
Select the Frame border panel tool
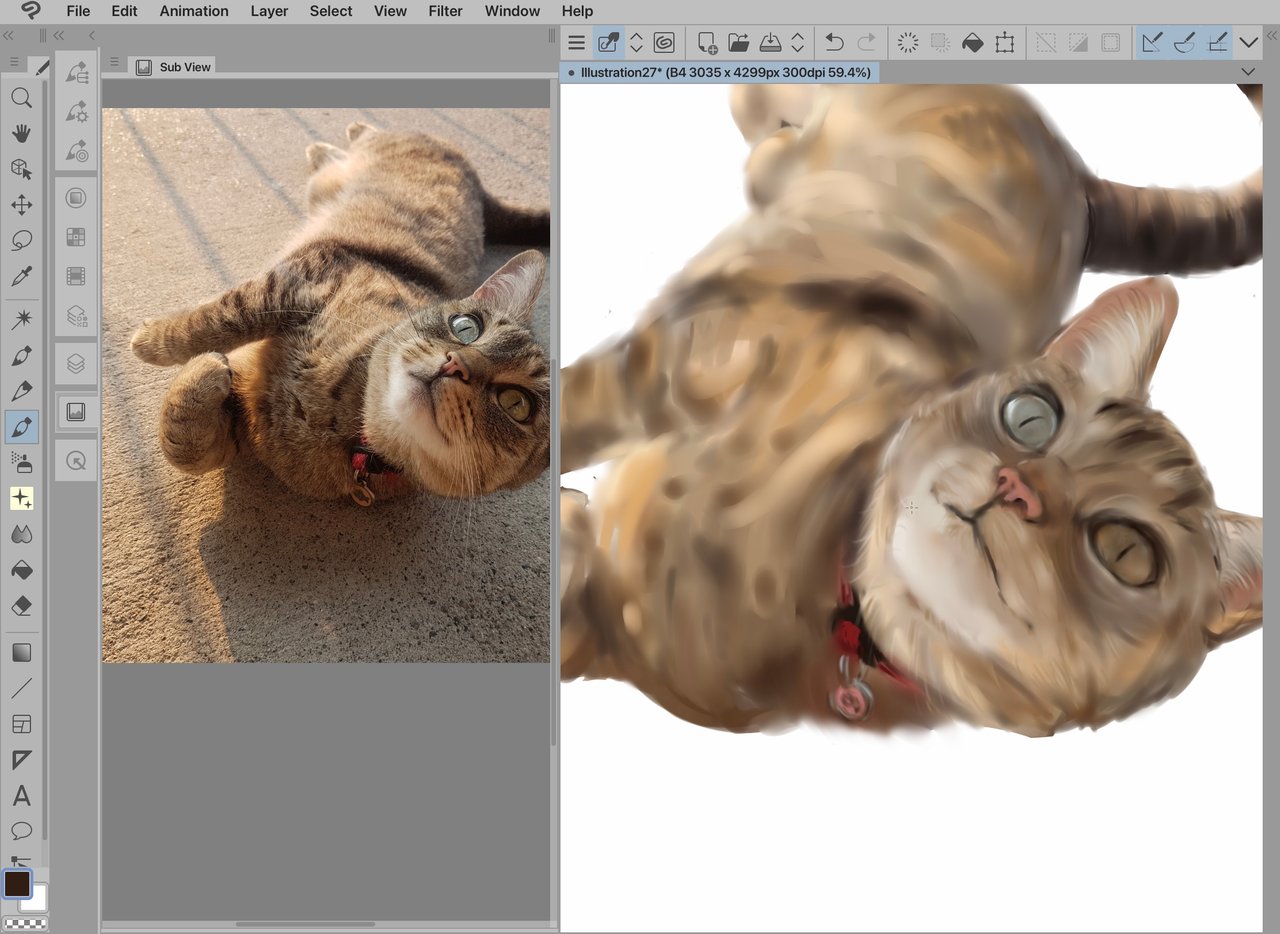point(21,724)
